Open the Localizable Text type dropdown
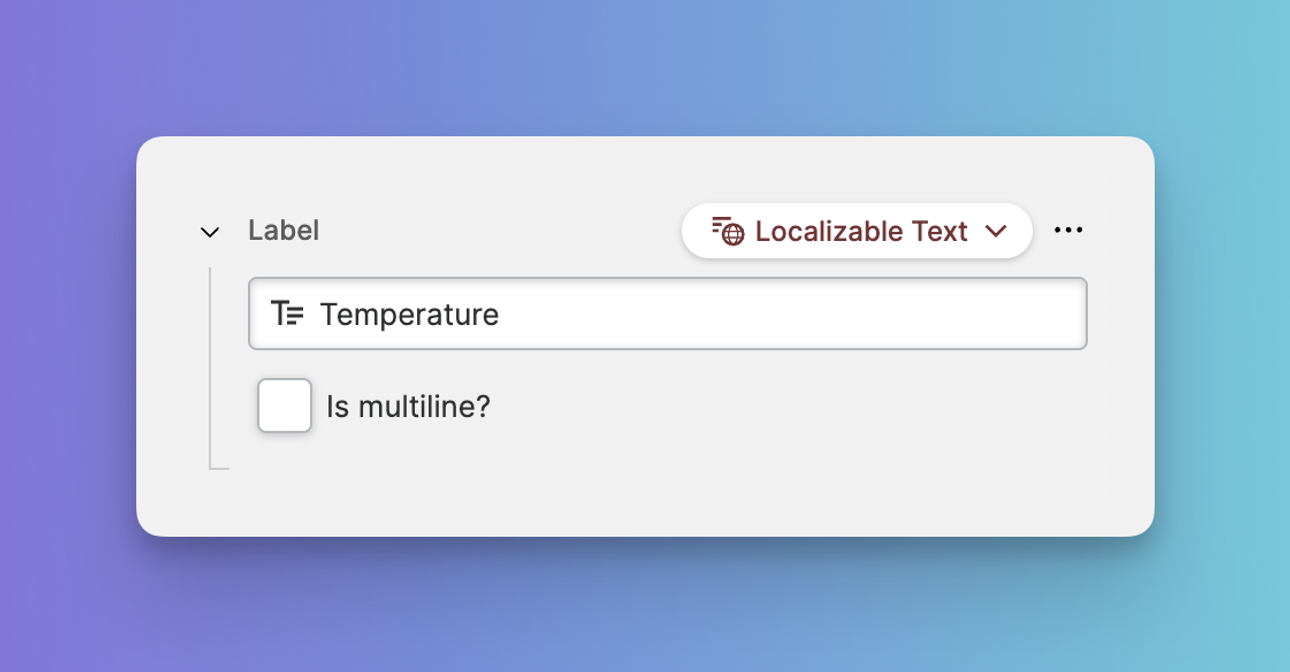 pyautogui.click(x=856, y=231)
